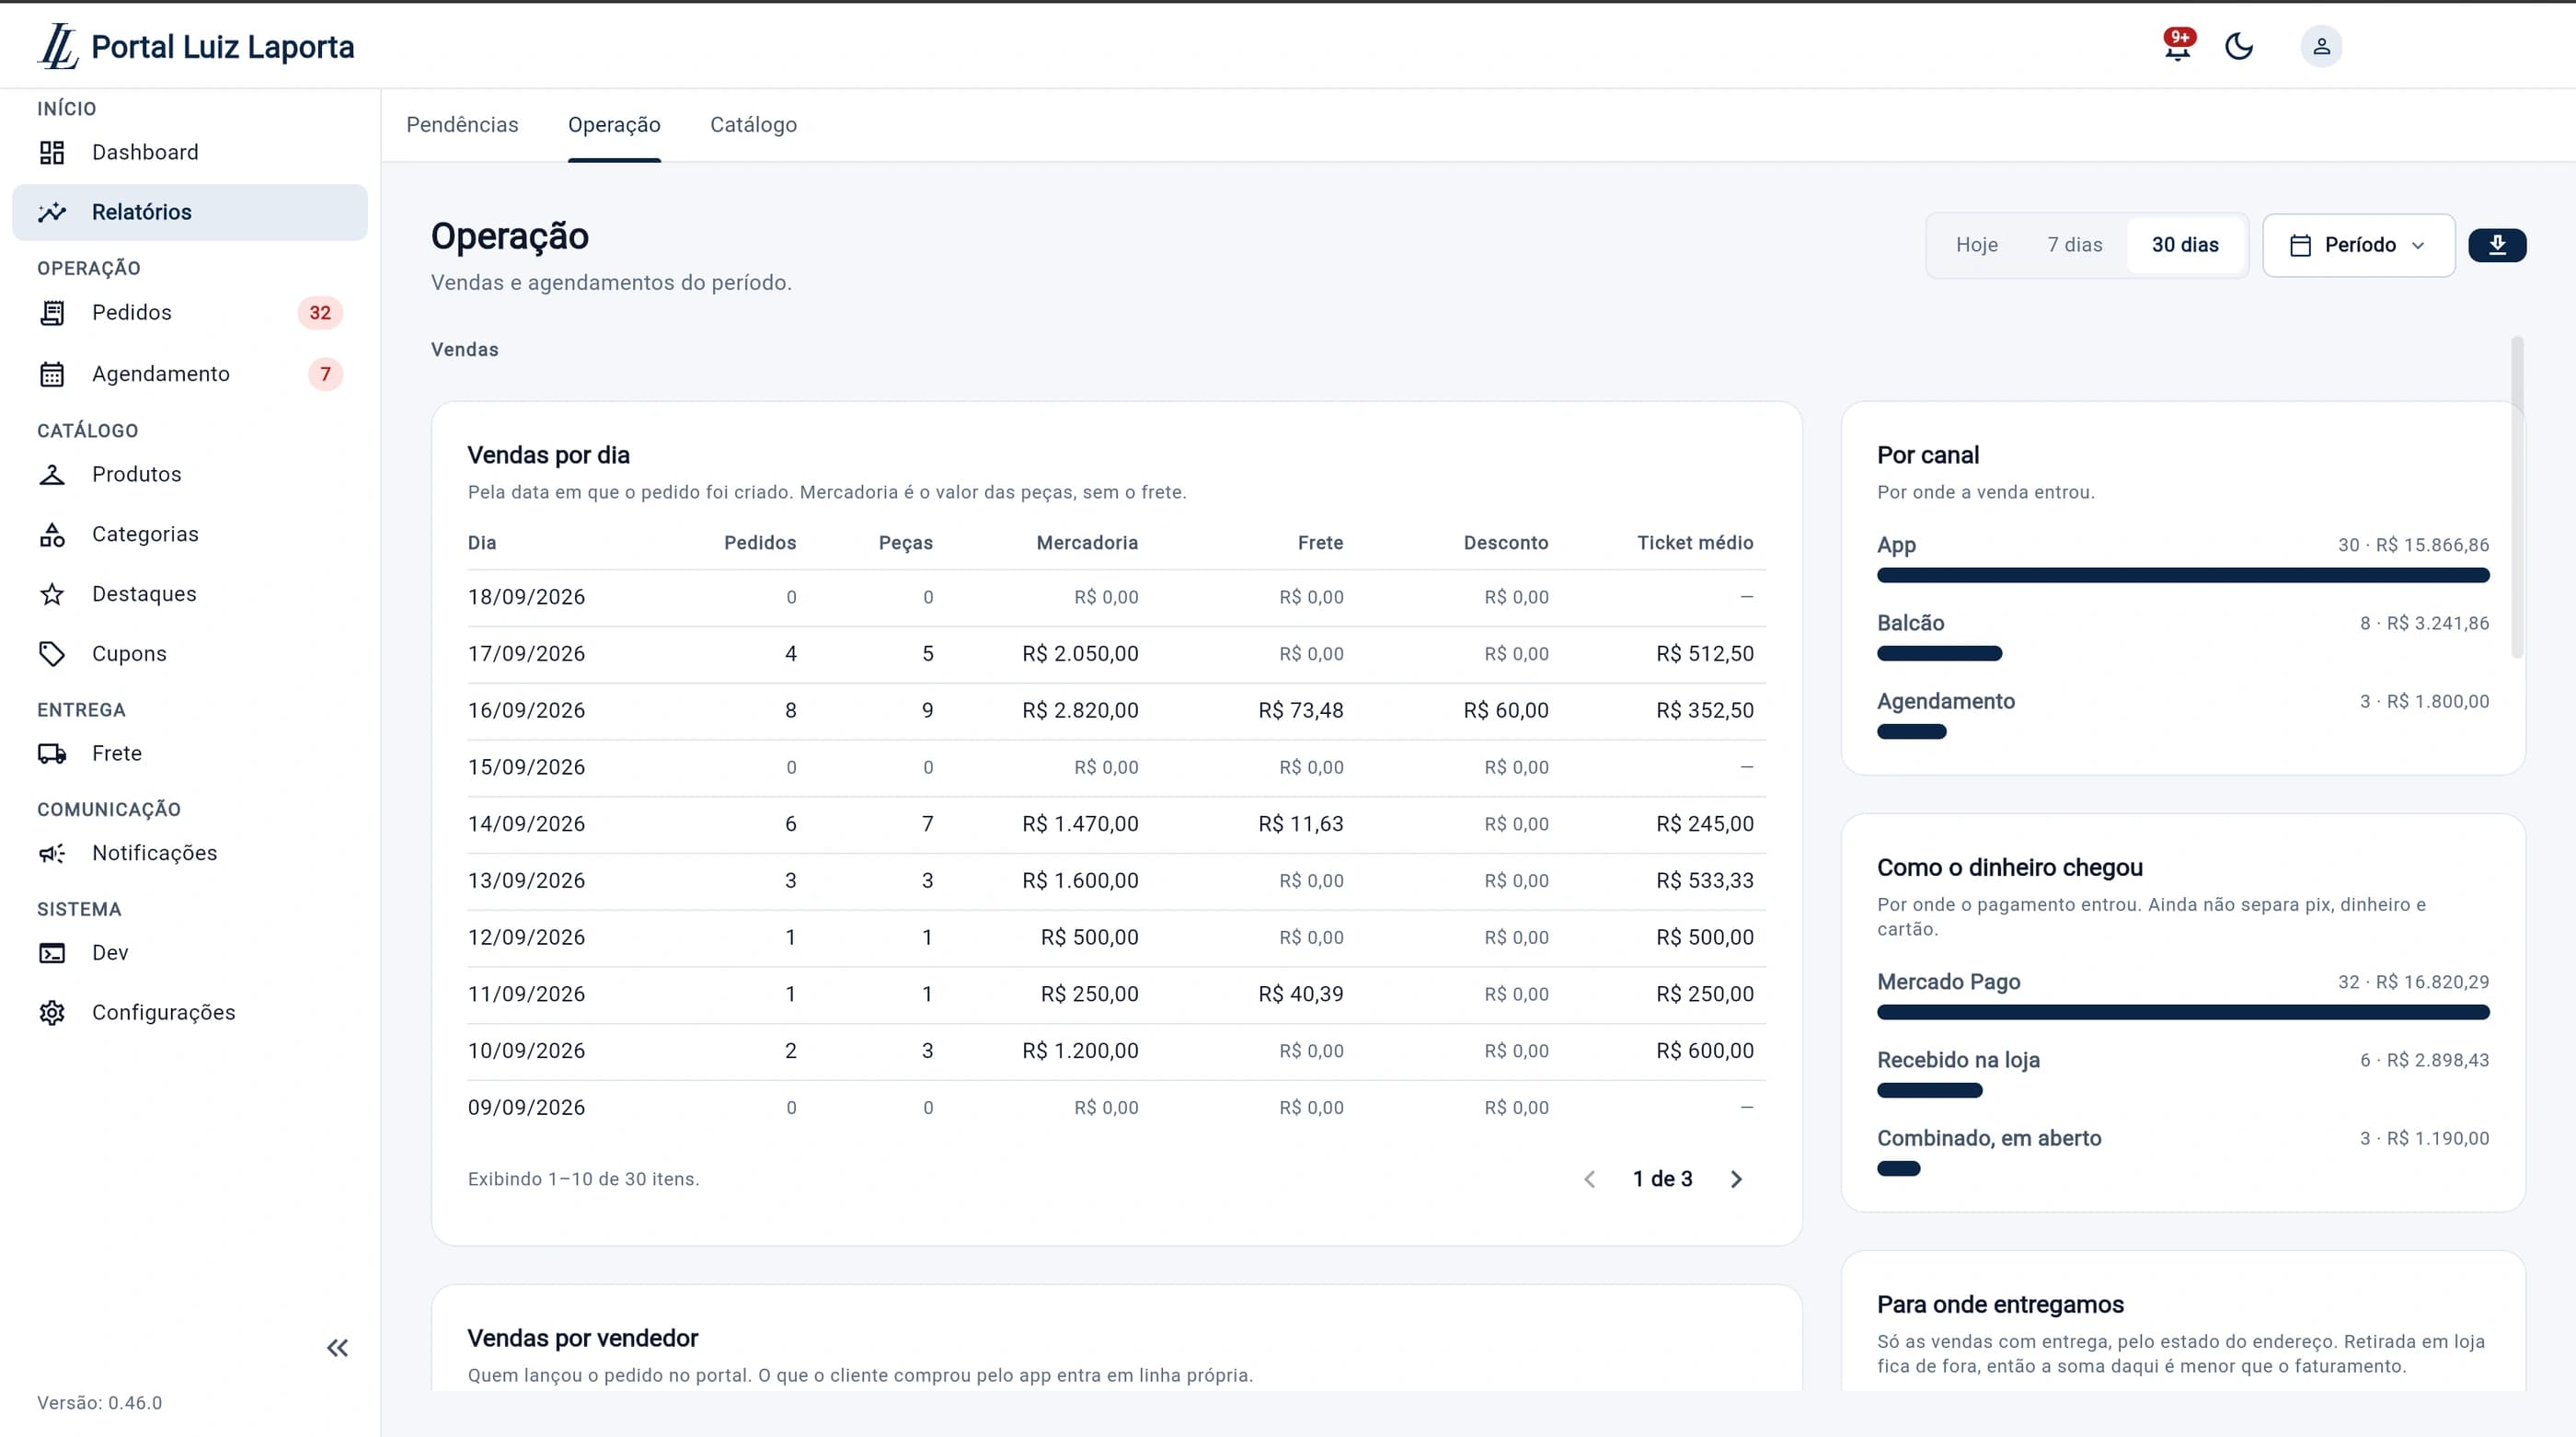The width and height of the screenshot is (2576, 1437).
Task: Open Produtos in the sidebar
Action: 190,474
